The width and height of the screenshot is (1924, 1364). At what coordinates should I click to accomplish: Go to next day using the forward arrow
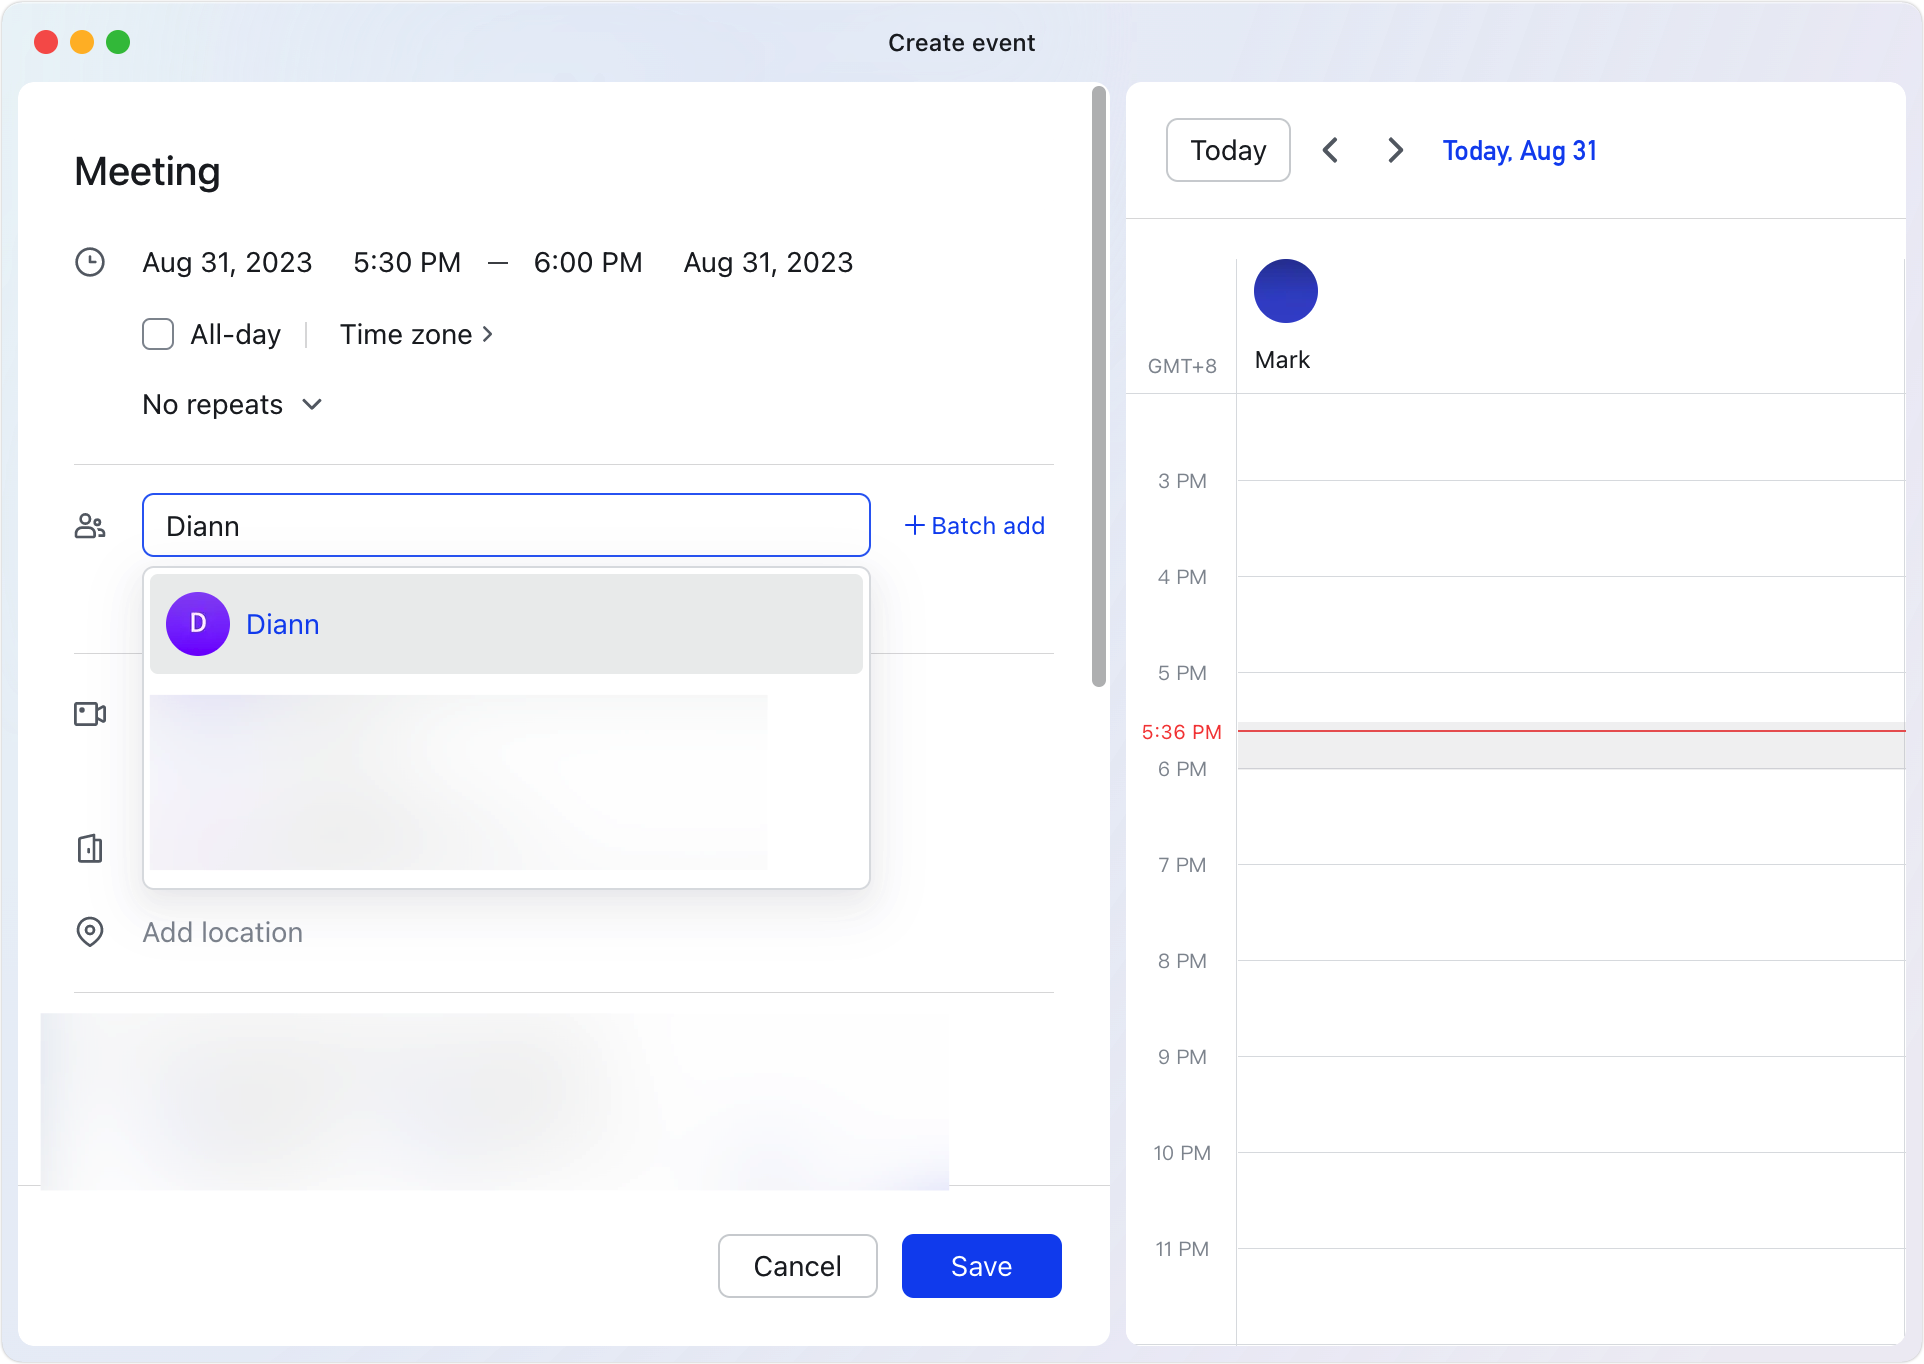[1395, 150]
